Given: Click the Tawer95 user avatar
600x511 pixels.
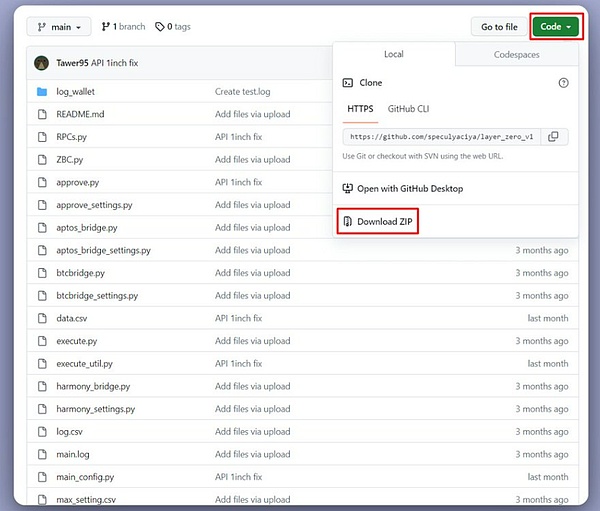Looking at the screenshot, I should tap(42, 62).
